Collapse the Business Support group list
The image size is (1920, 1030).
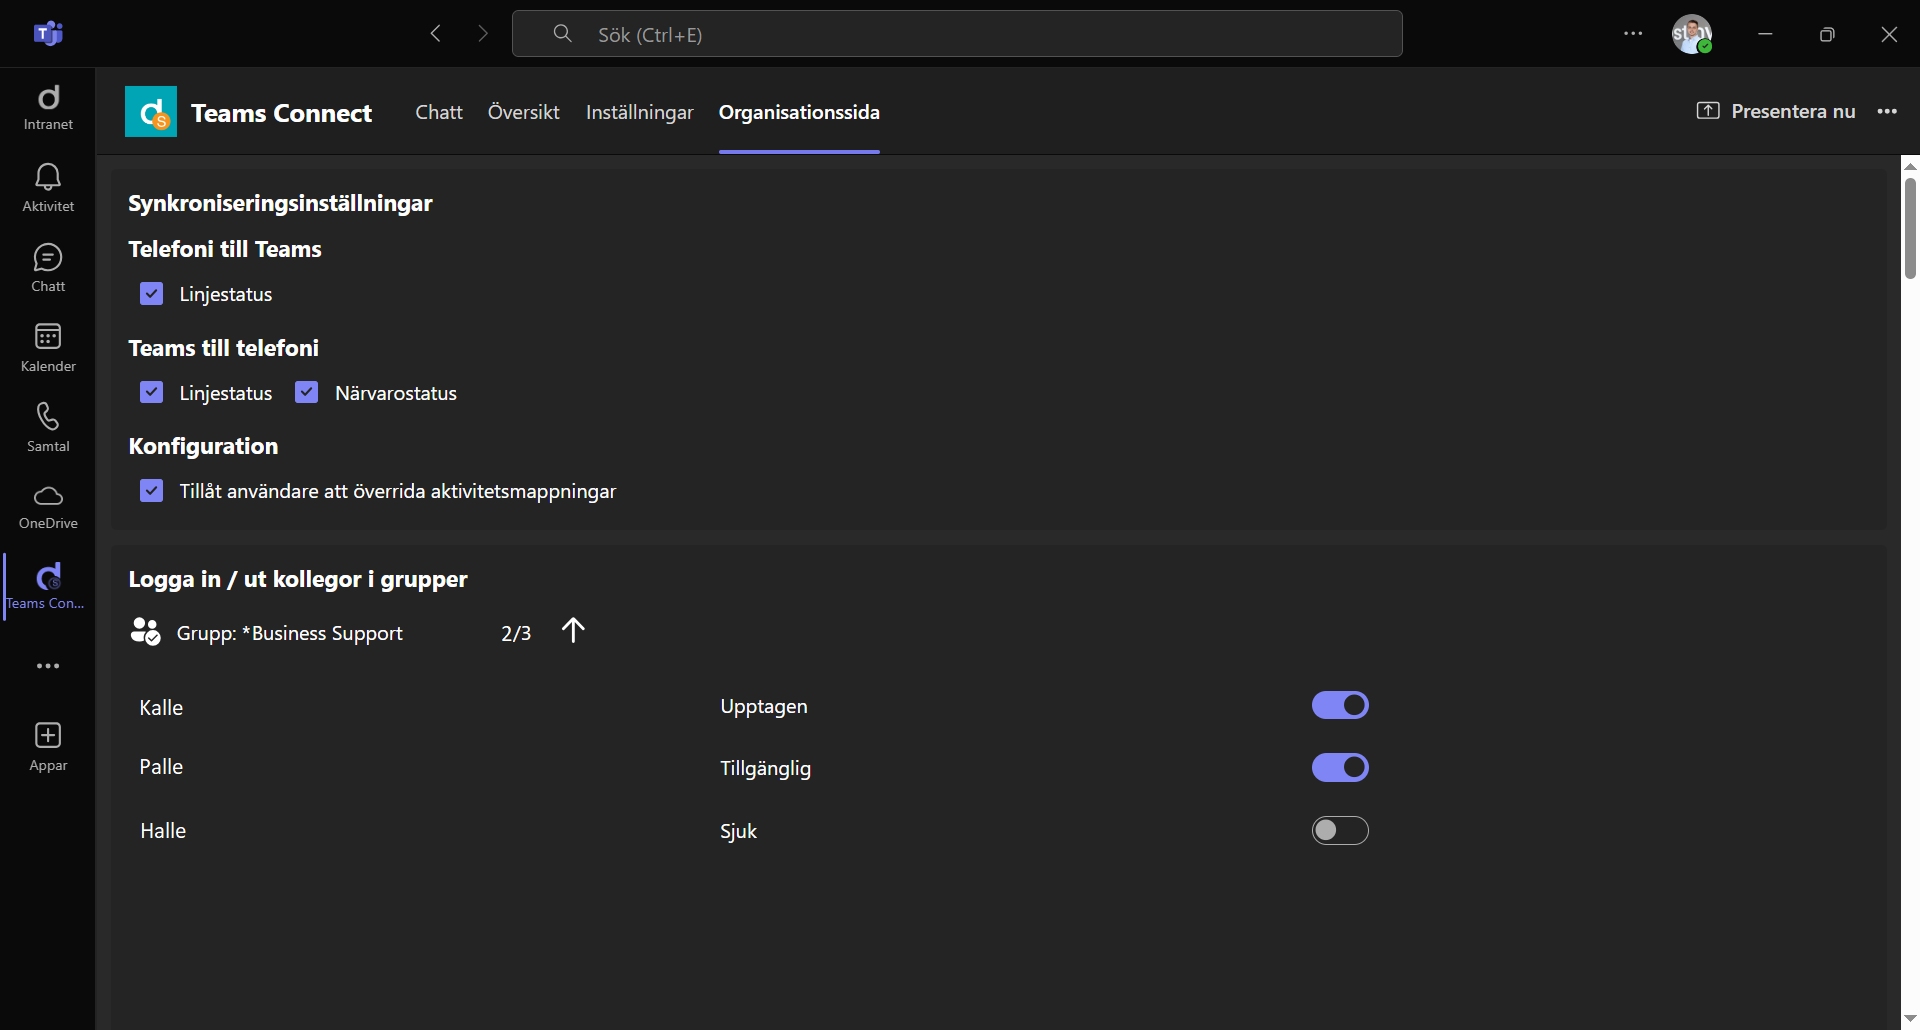573,631
